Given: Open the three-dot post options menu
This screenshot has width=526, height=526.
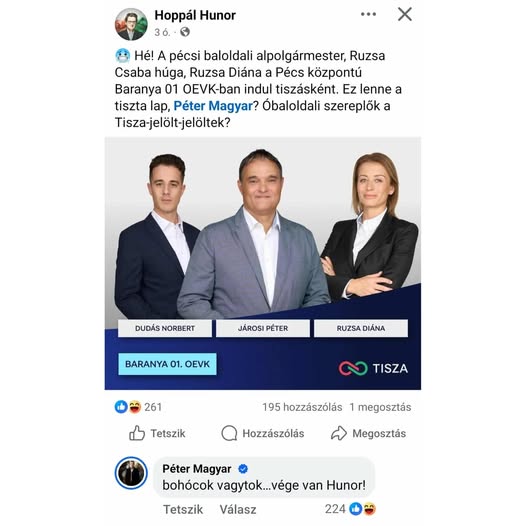Looking at the screenshot, I should 368,14.
